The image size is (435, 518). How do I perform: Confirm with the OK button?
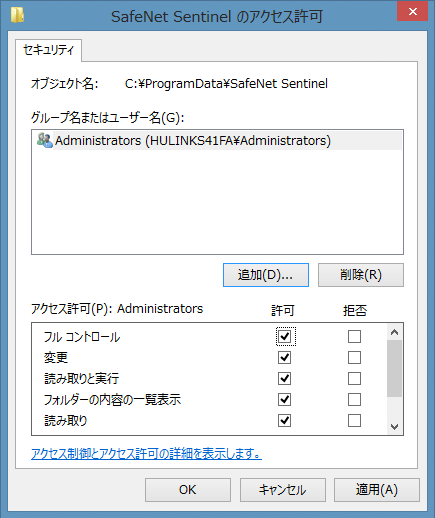click(x=188, y=490)
